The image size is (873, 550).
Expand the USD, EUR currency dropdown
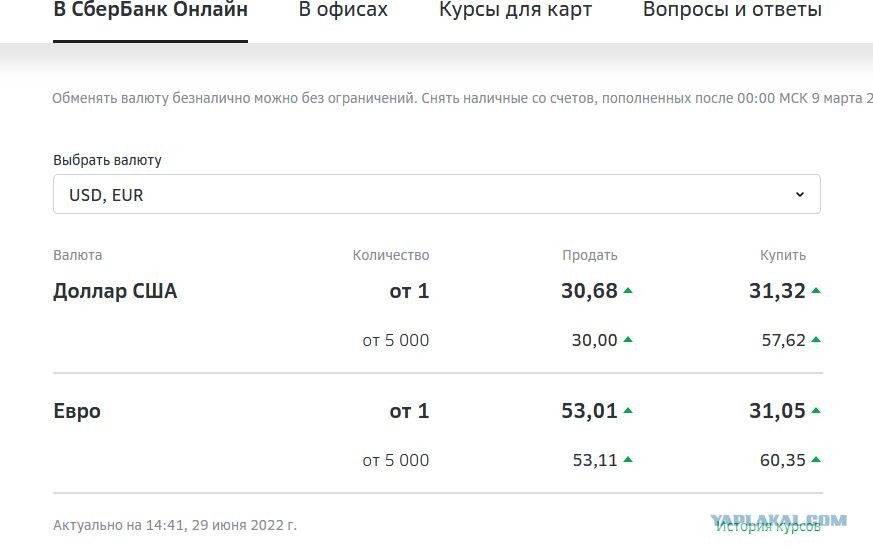tap(436, 194)
